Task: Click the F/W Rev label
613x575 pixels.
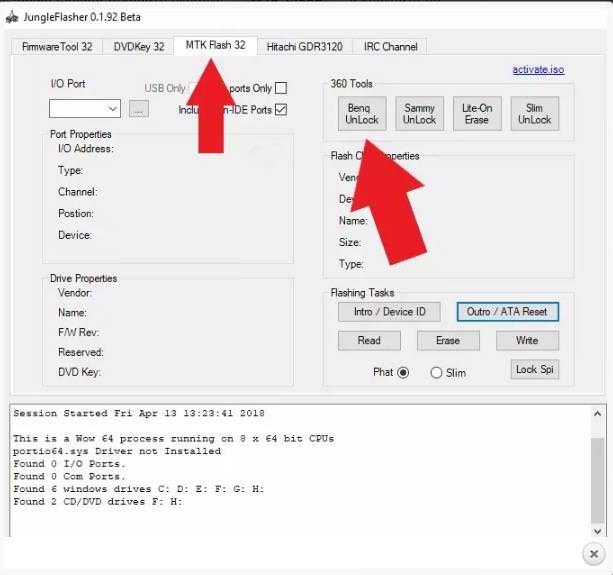Action: tap(79, 332)
